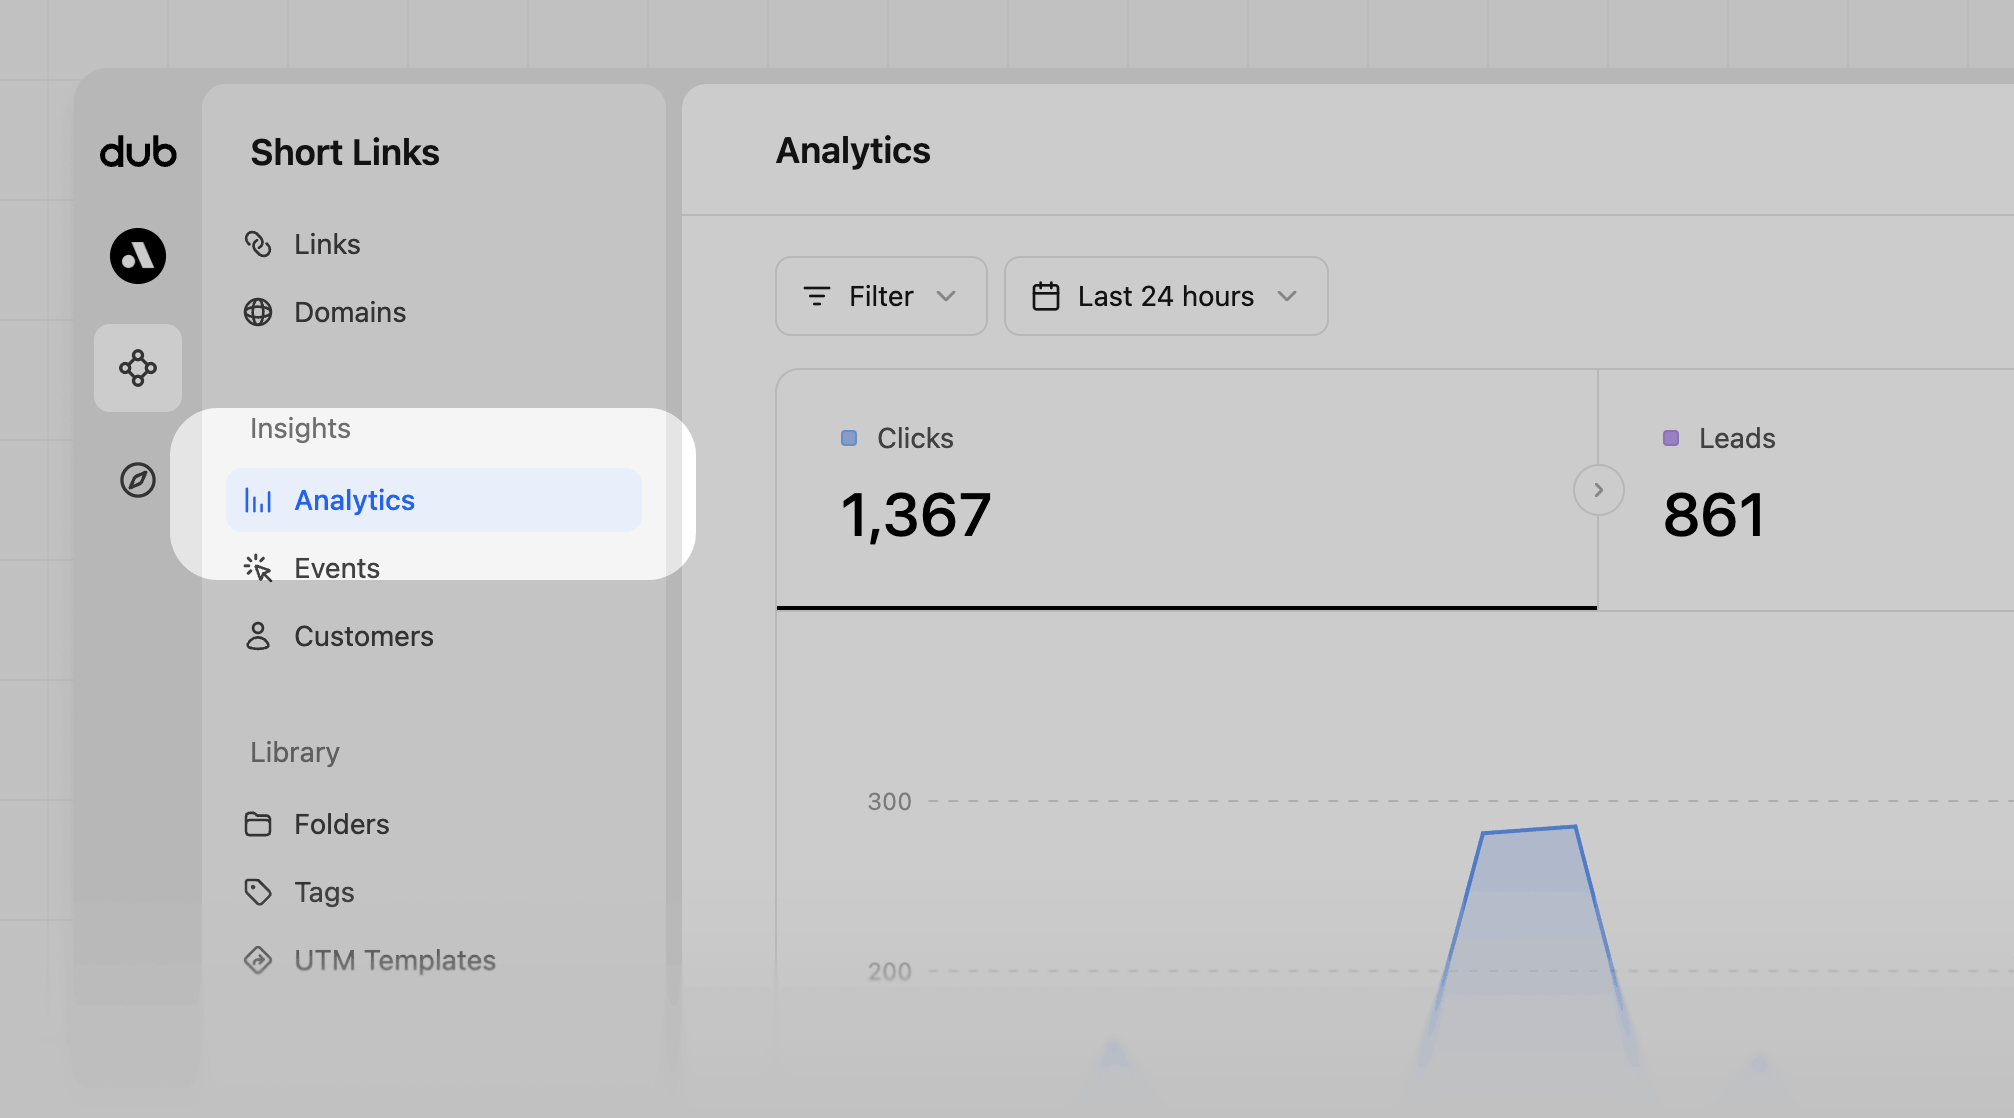Image resolution: width=2014 pixels, height=1118 pixels.
Task: Click the Customers person icon
Action: pos(258,636)
